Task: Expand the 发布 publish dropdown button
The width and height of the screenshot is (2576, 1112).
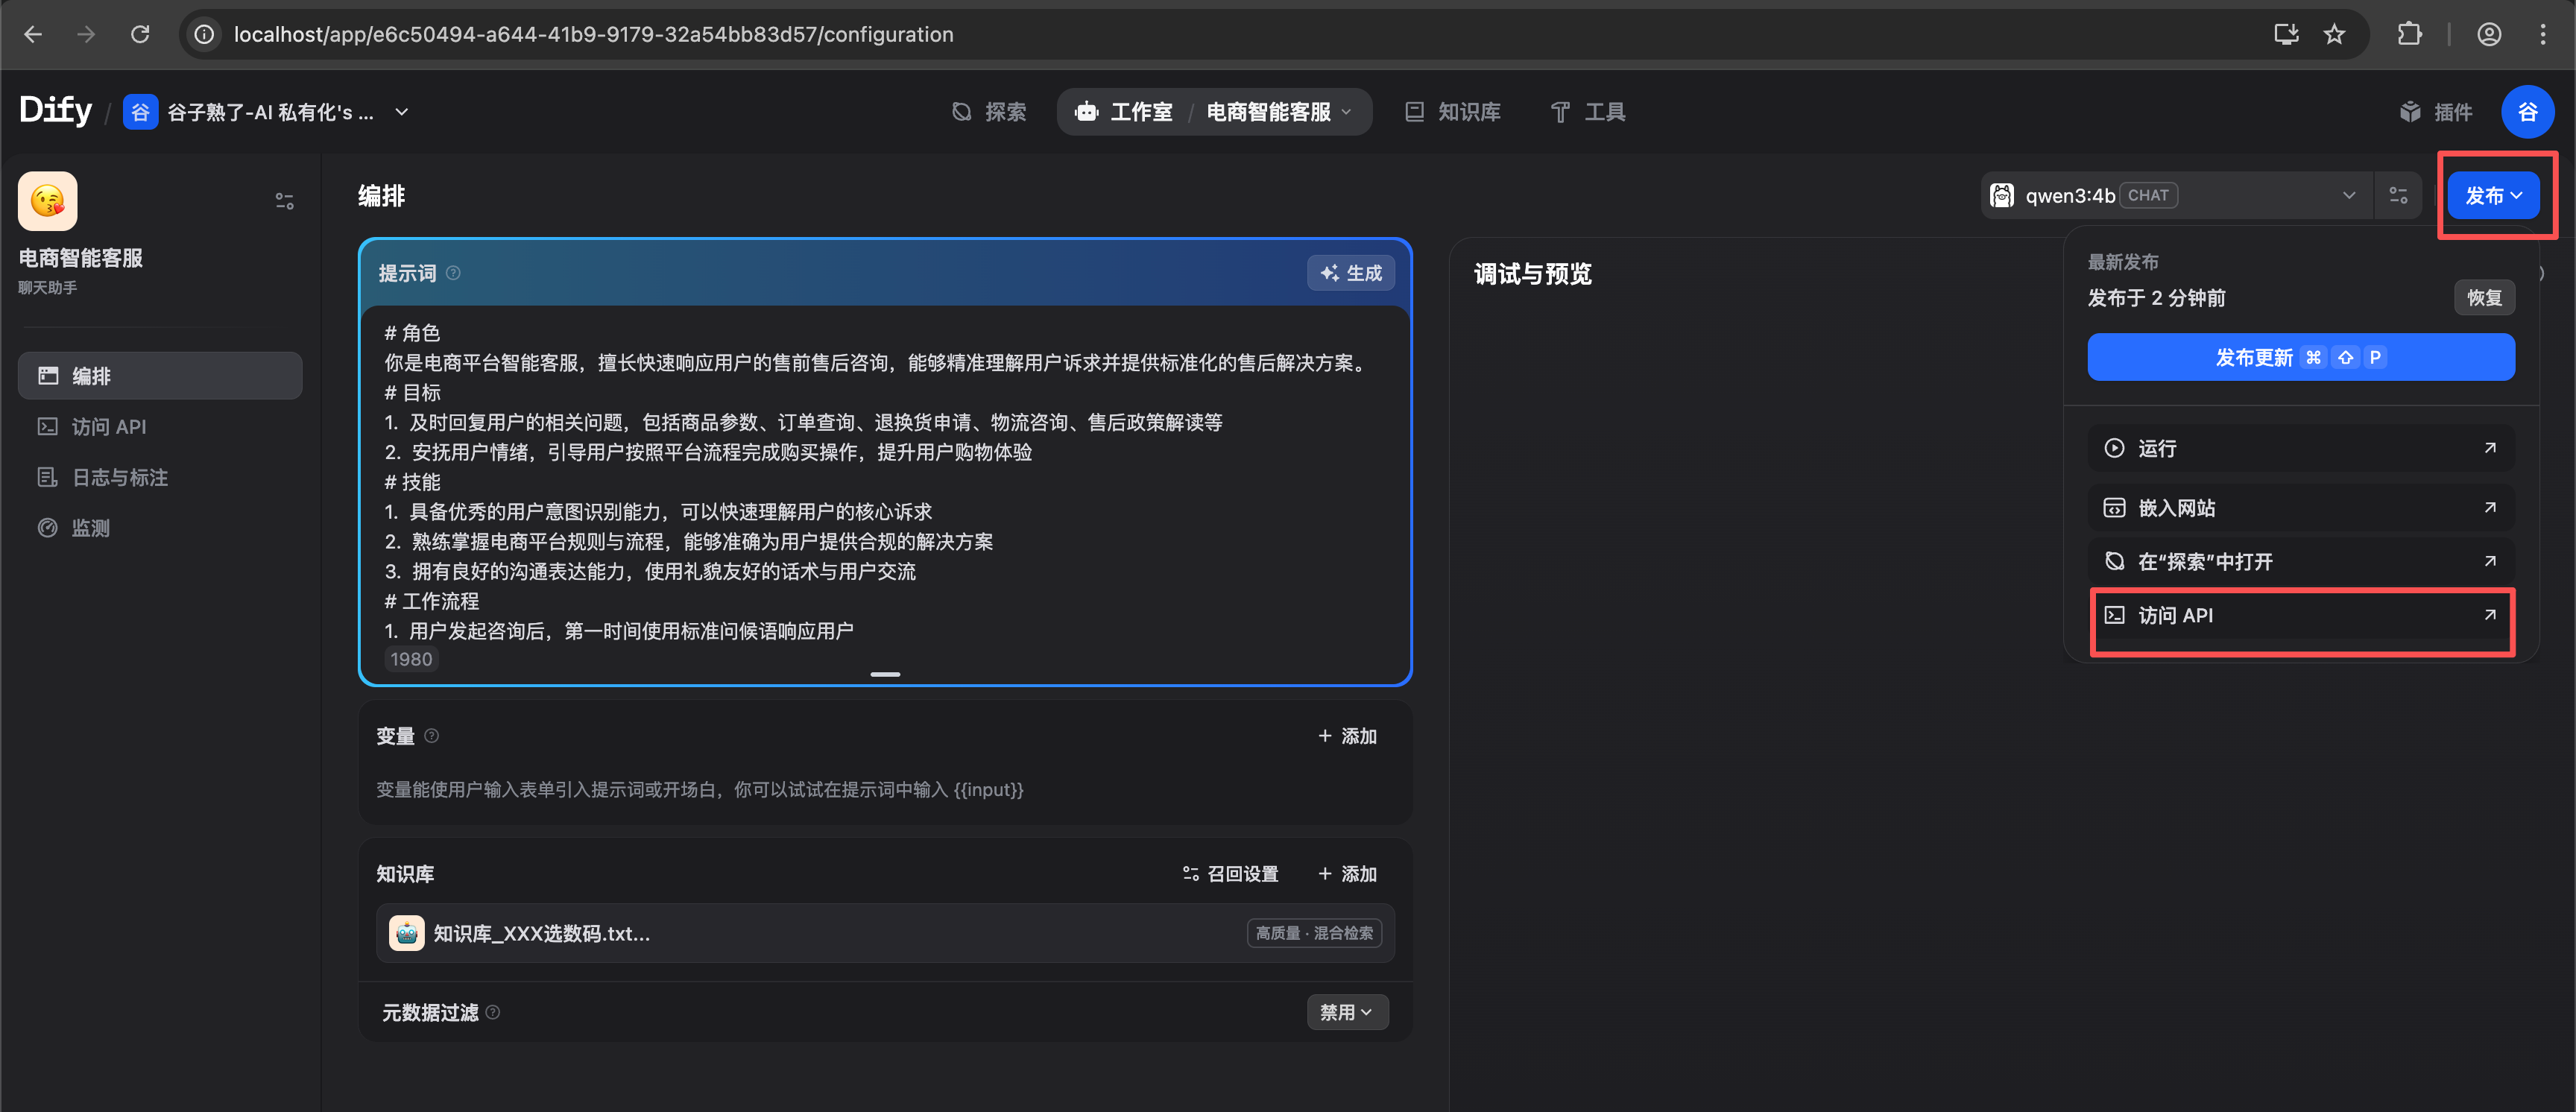Action: point(2492,195)
